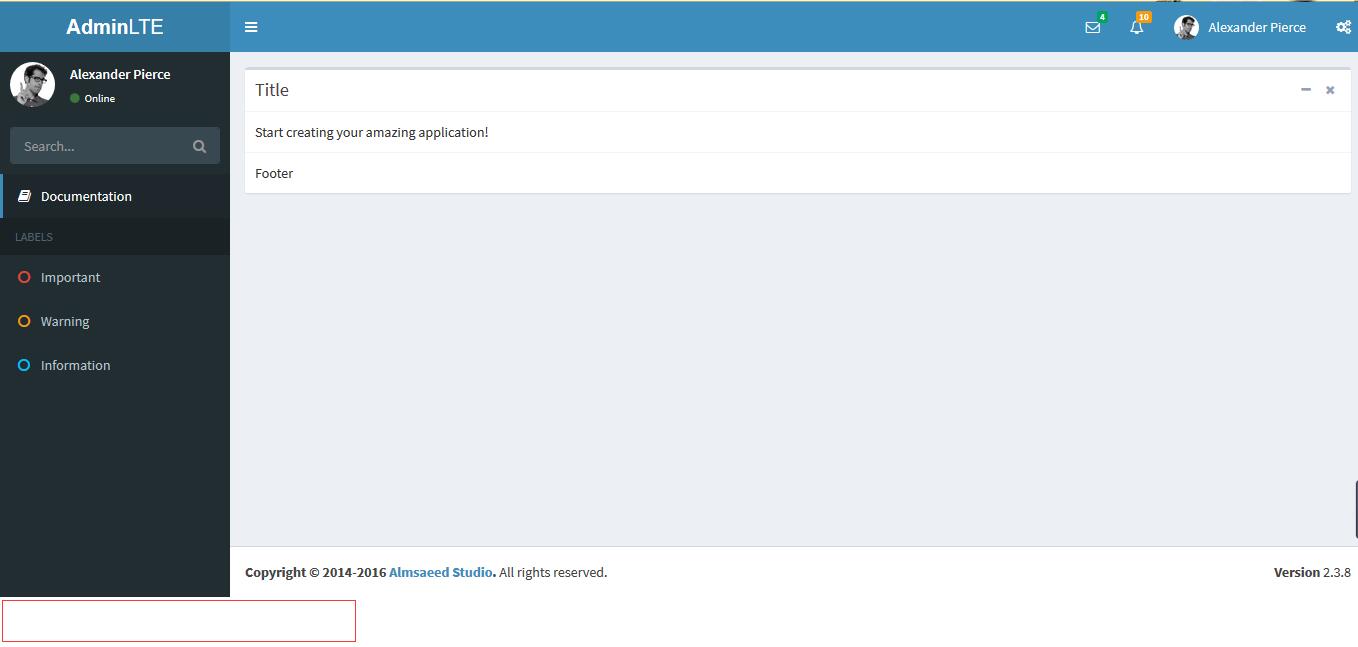Click the 'Version 2.3.8' footer text
This screenshot has width=1358, height=647.
click(1312, 572)
